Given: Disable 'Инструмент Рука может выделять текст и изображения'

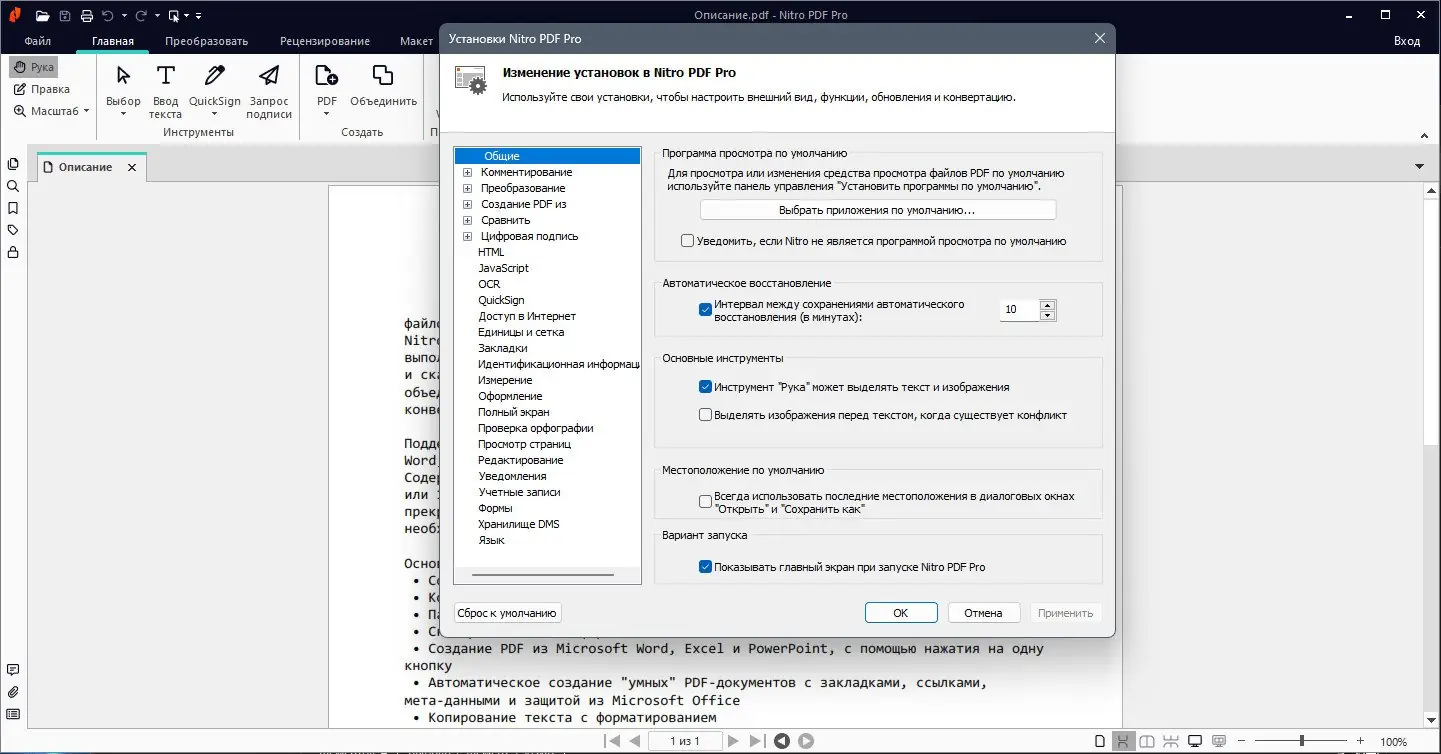Looking at the screenshot, I should pos(704,386).
